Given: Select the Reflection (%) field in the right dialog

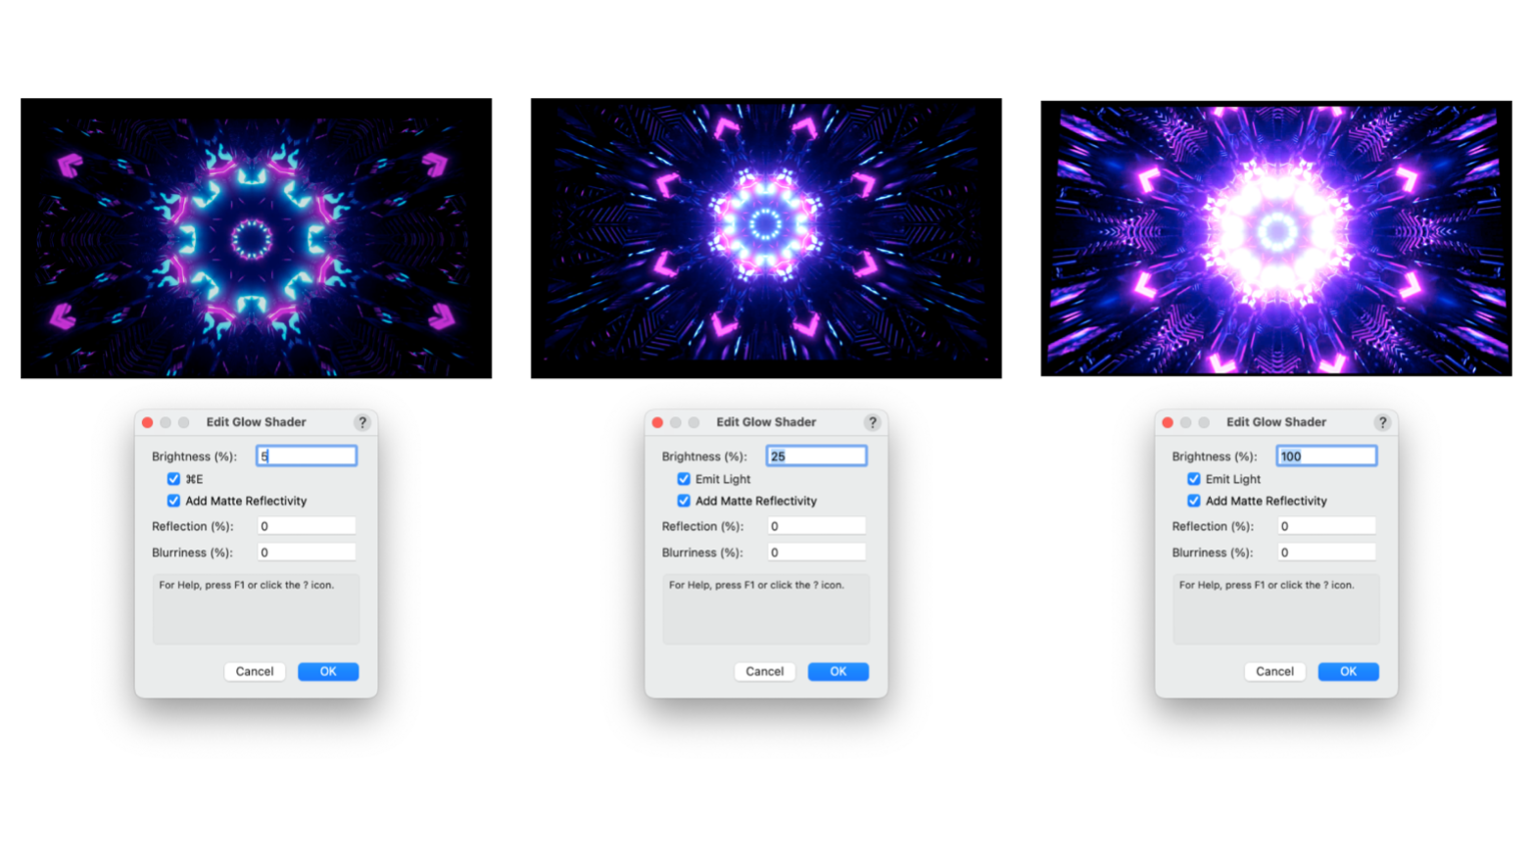Looking at the screenshot, I should pos(1326,526).
